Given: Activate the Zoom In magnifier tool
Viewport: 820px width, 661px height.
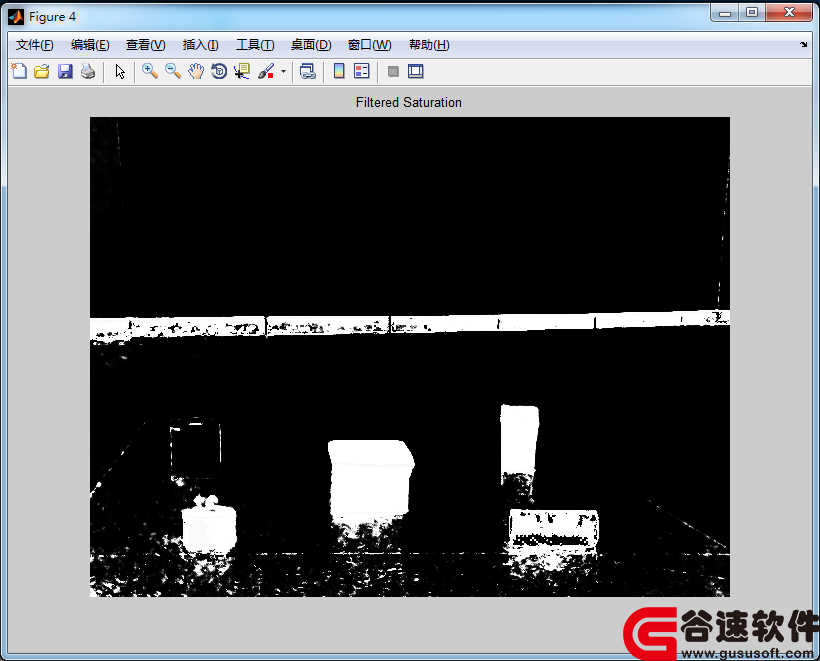Looking at the screenshot, I should 150,71.
